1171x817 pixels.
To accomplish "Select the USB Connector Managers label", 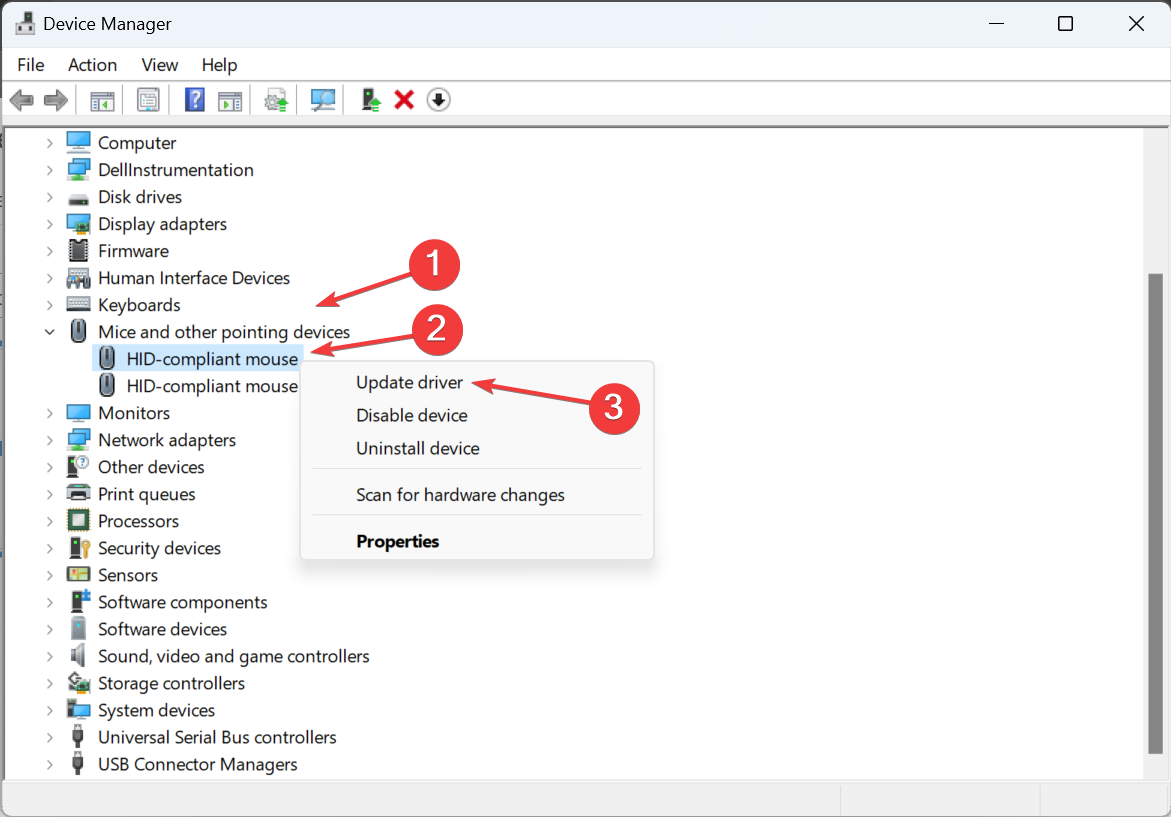I will 197,764.
